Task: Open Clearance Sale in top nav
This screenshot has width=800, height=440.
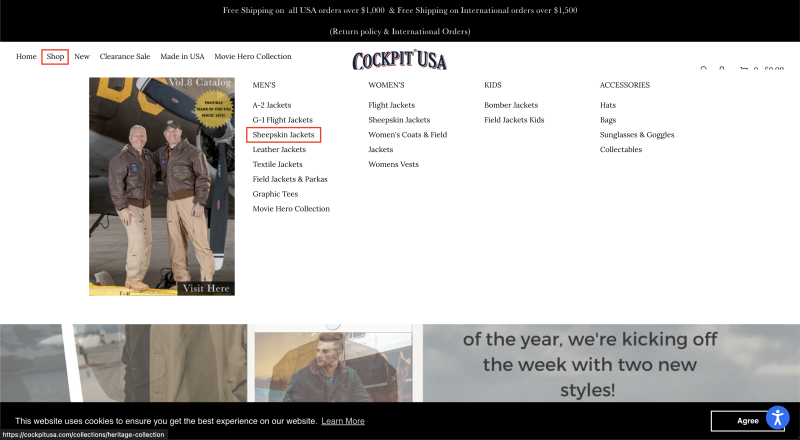Action: (x=124, y=56)
